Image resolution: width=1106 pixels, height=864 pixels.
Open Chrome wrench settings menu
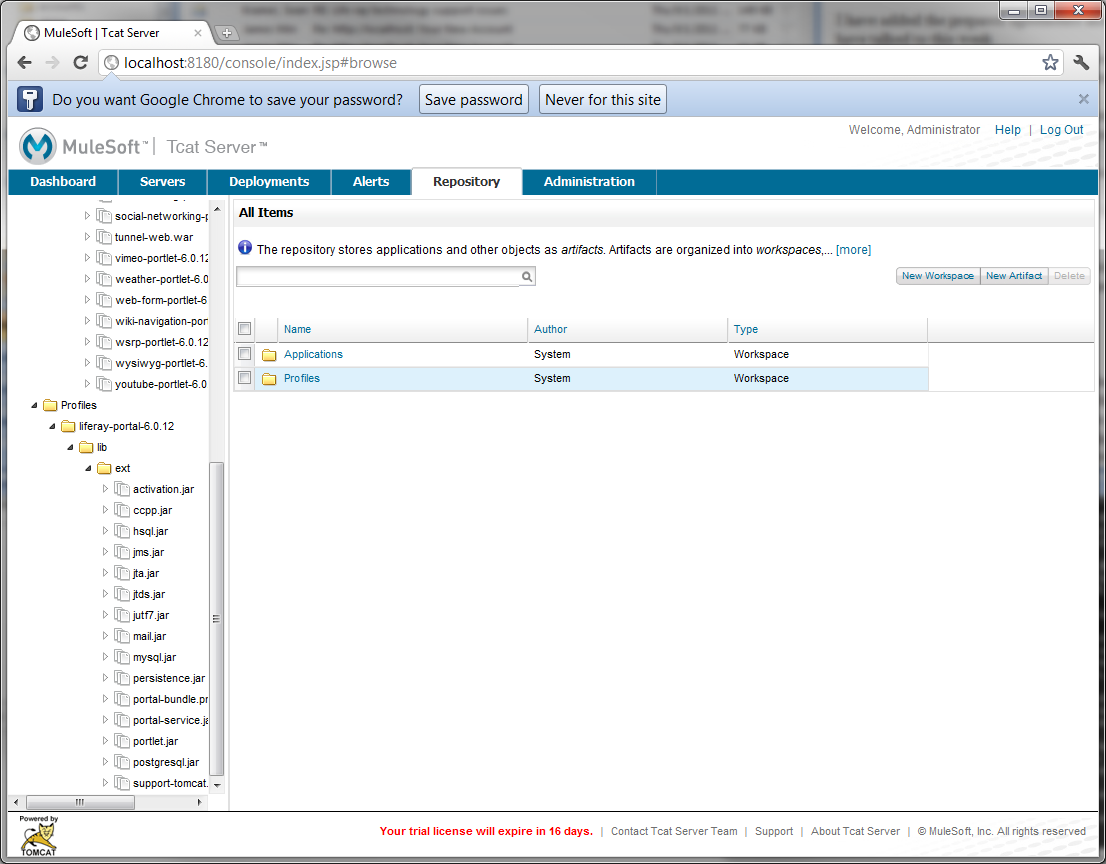(1081, 63)
